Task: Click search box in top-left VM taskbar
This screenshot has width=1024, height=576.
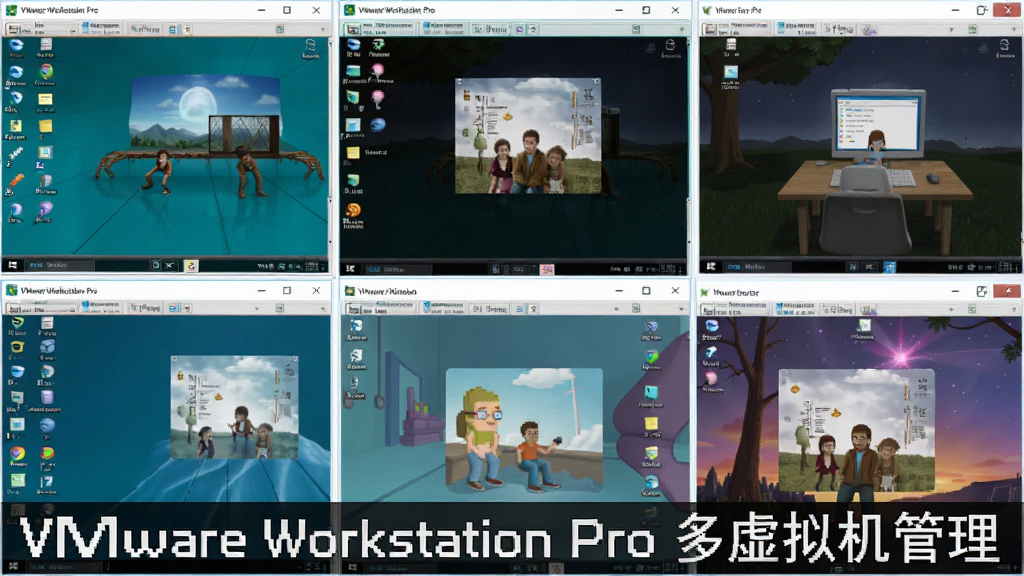Action: tap(59, 265)
